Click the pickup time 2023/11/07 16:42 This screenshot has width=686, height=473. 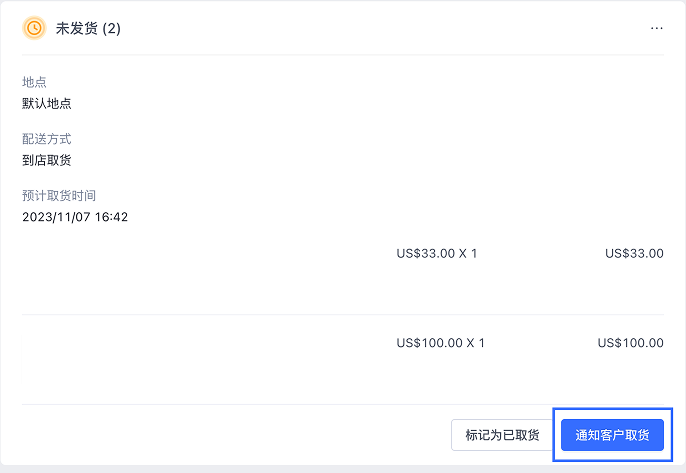(x=75, y=217)
